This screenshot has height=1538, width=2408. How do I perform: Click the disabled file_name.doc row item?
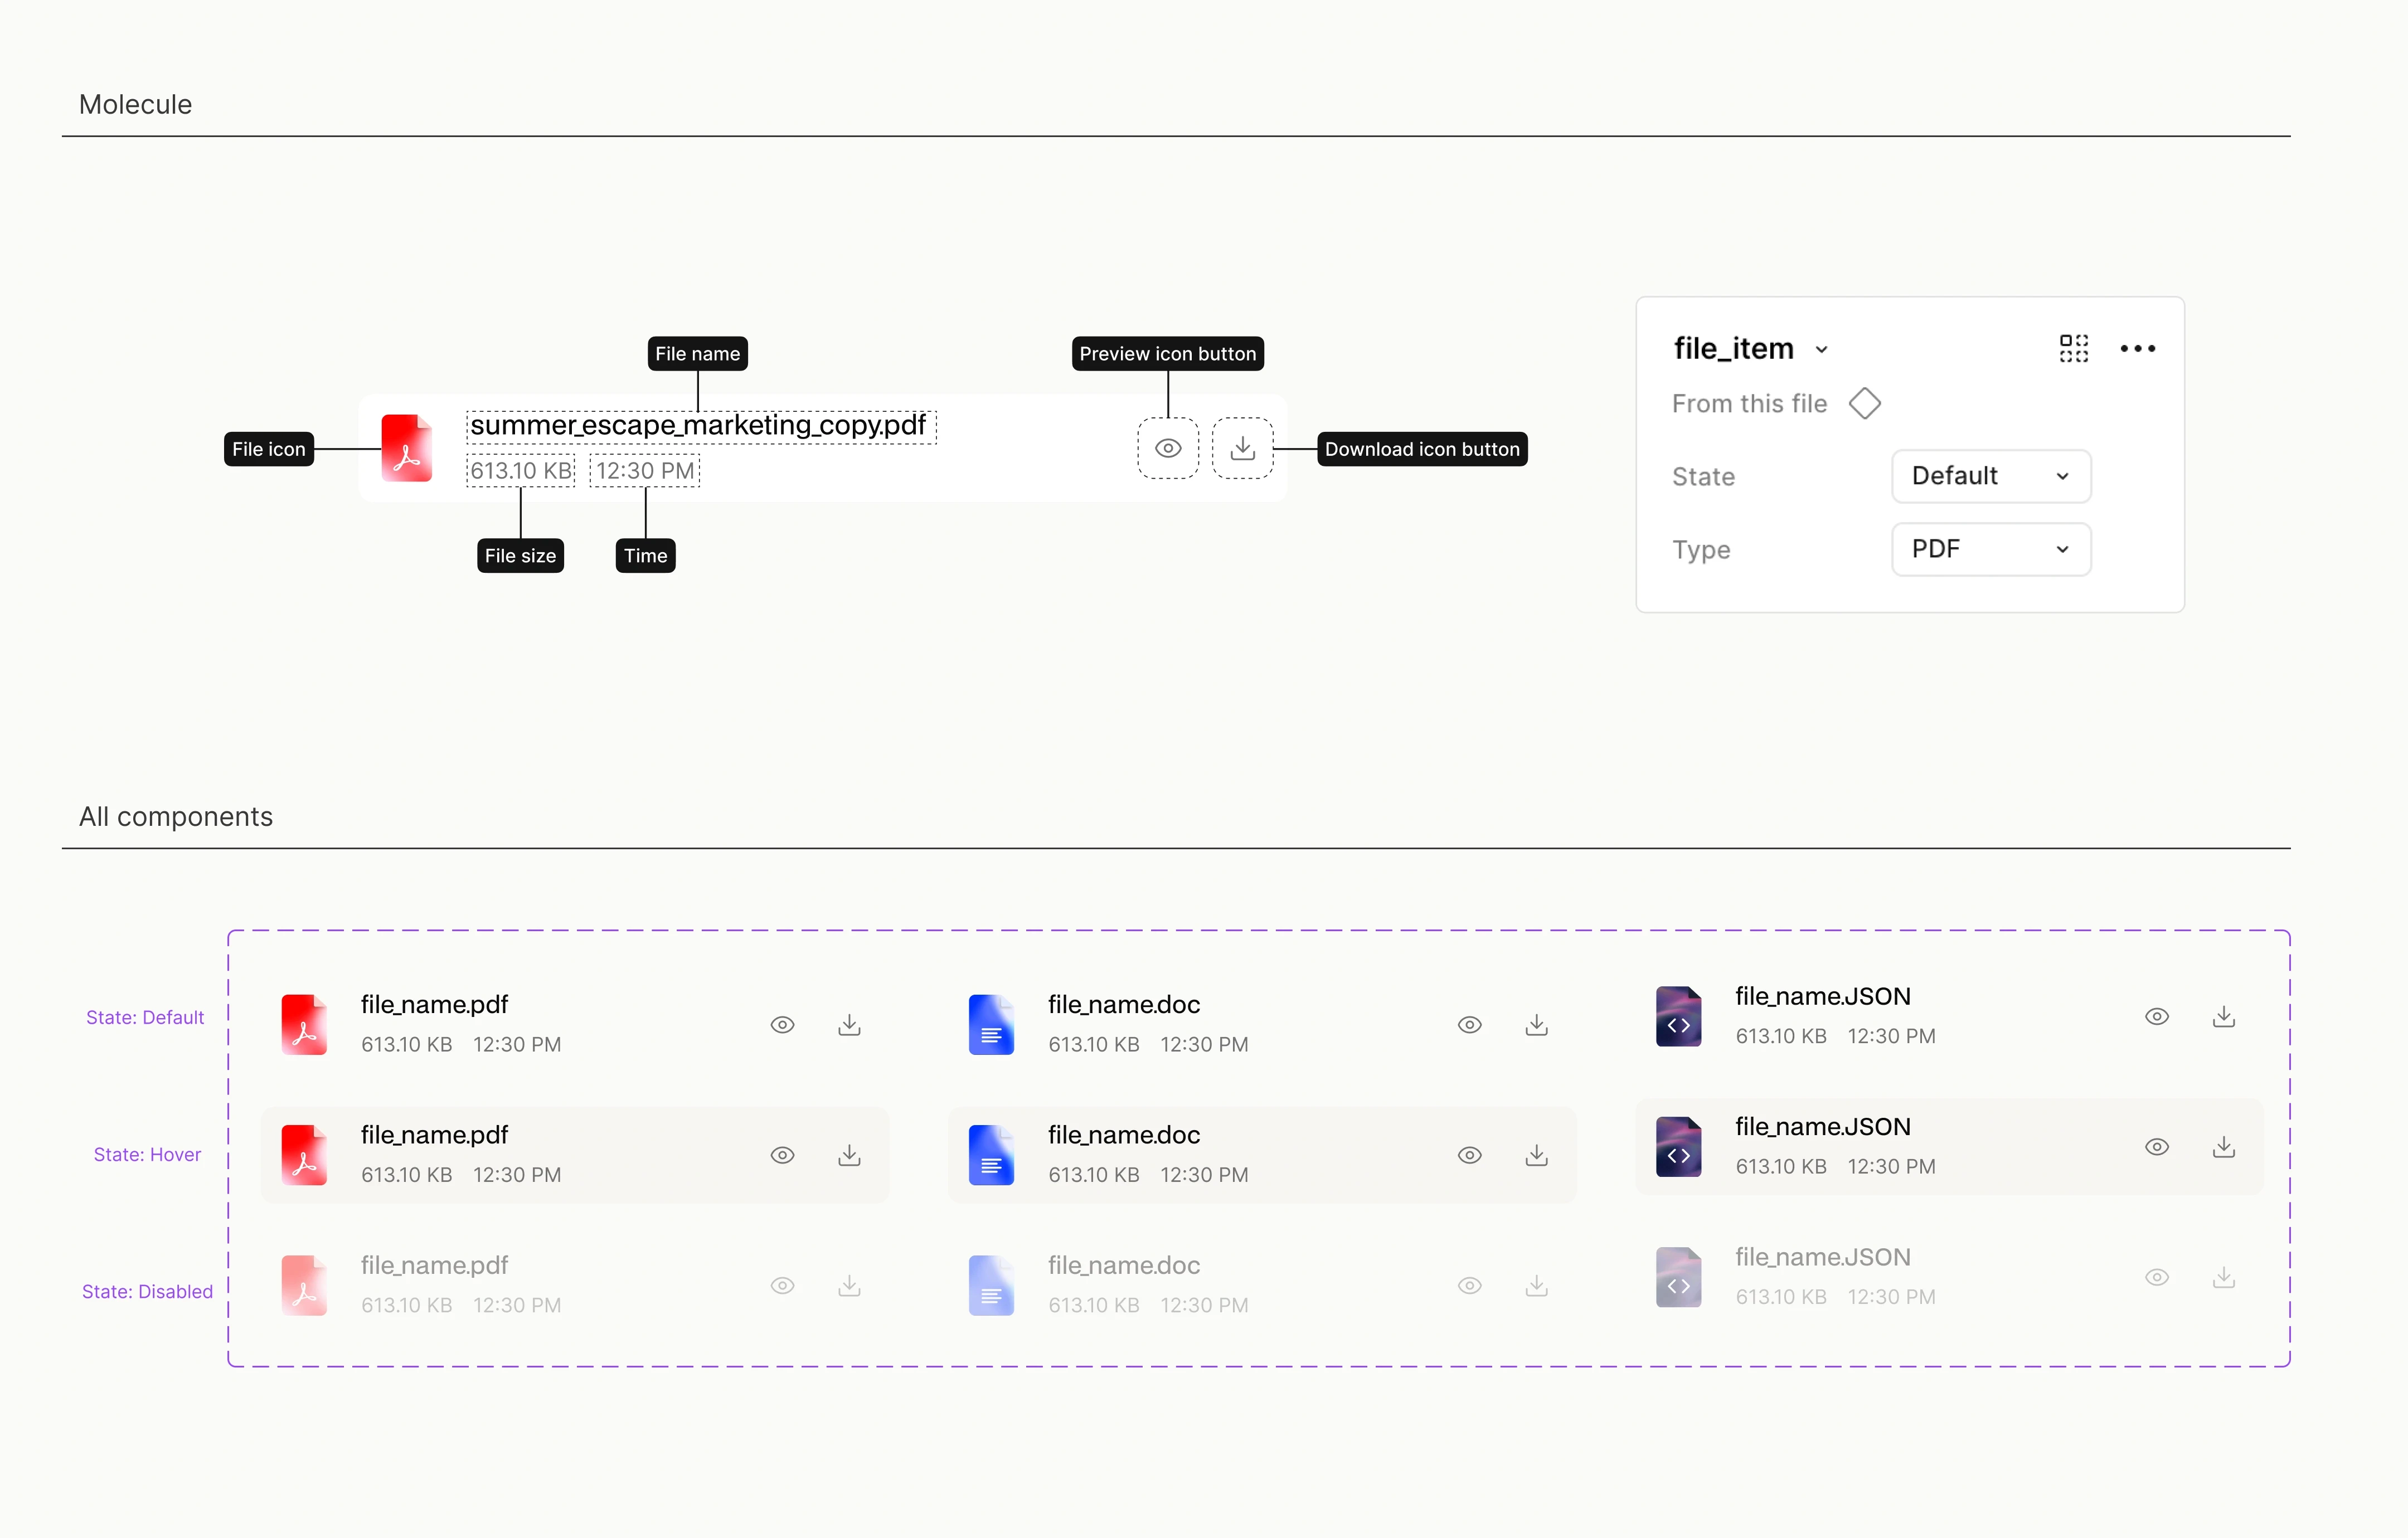click(1123, 1266)
